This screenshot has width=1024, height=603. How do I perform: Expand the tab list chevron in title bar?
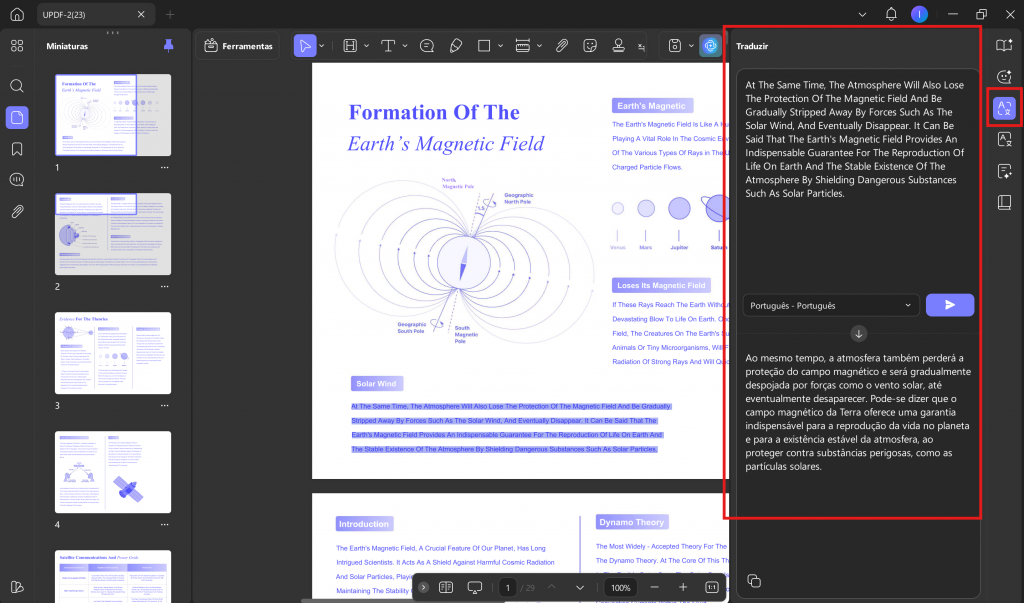(862, 14)
